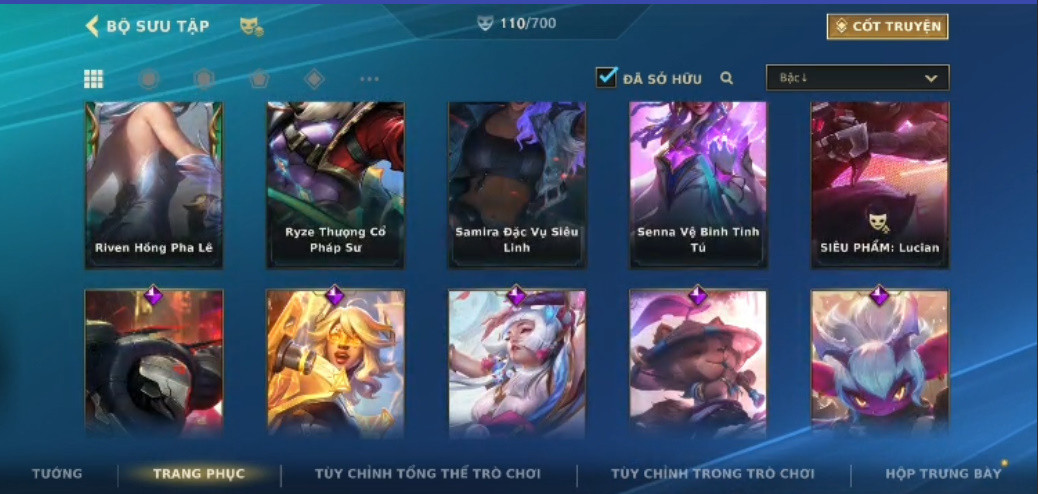Open the Tùy Chỉnh Trong Trò Chơi tab
The image size is (1038, 494).
[x=713, y=473]
